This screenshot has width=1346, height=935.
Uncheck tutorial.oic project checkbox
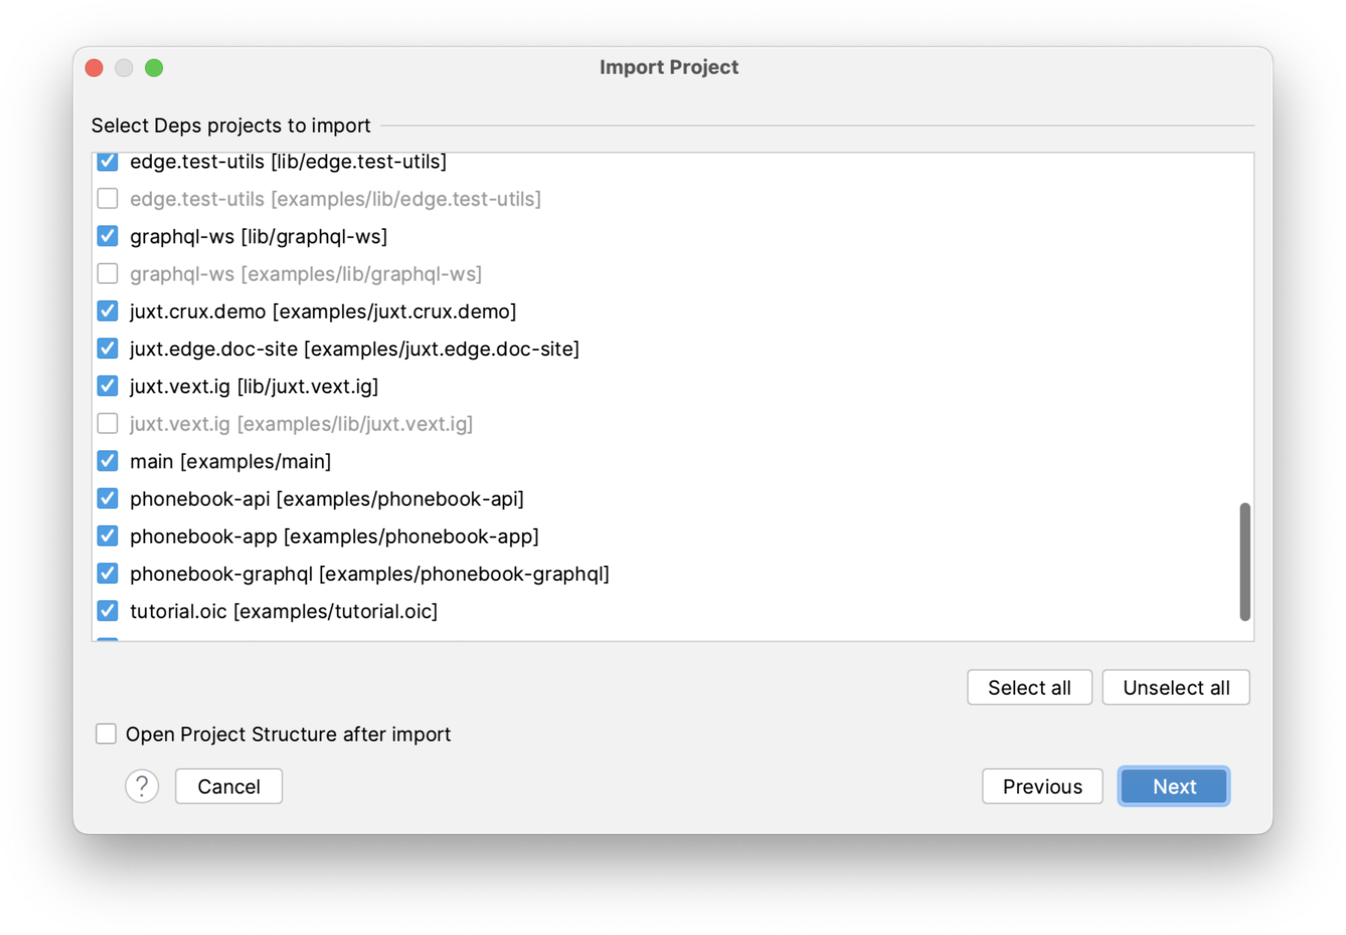pos(108,611)
